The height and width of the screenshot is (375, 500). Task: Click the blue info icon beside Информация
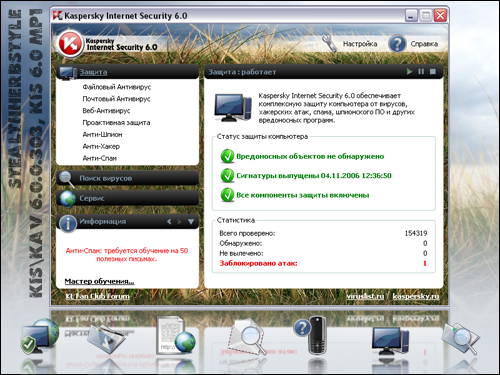tap(68, 223)
